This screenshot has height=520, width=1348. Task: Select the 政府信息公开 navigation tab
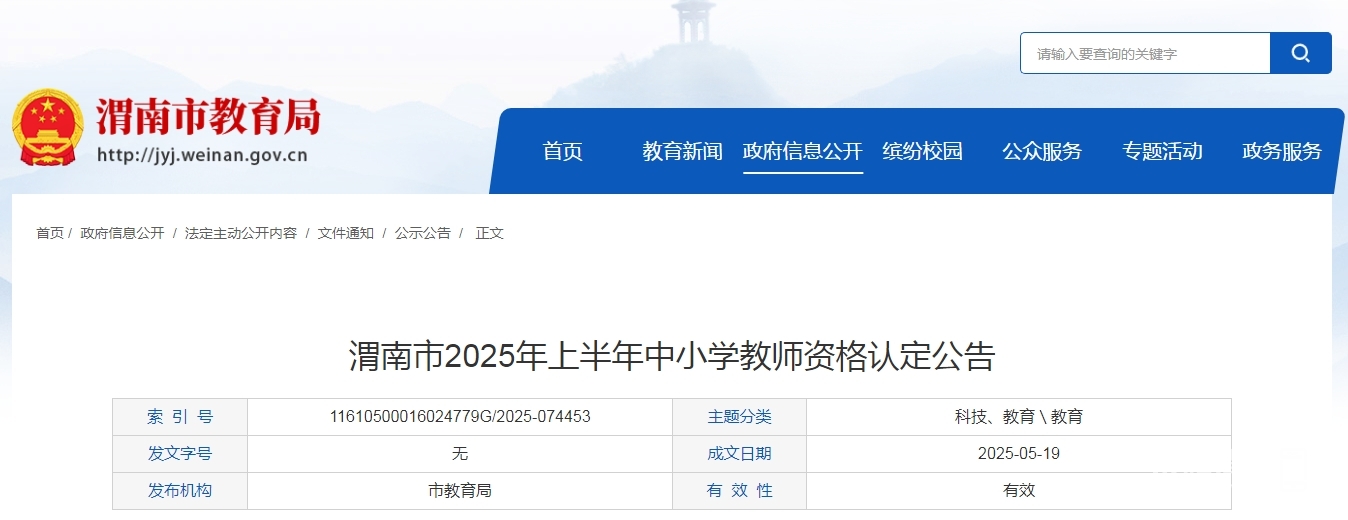802,152
